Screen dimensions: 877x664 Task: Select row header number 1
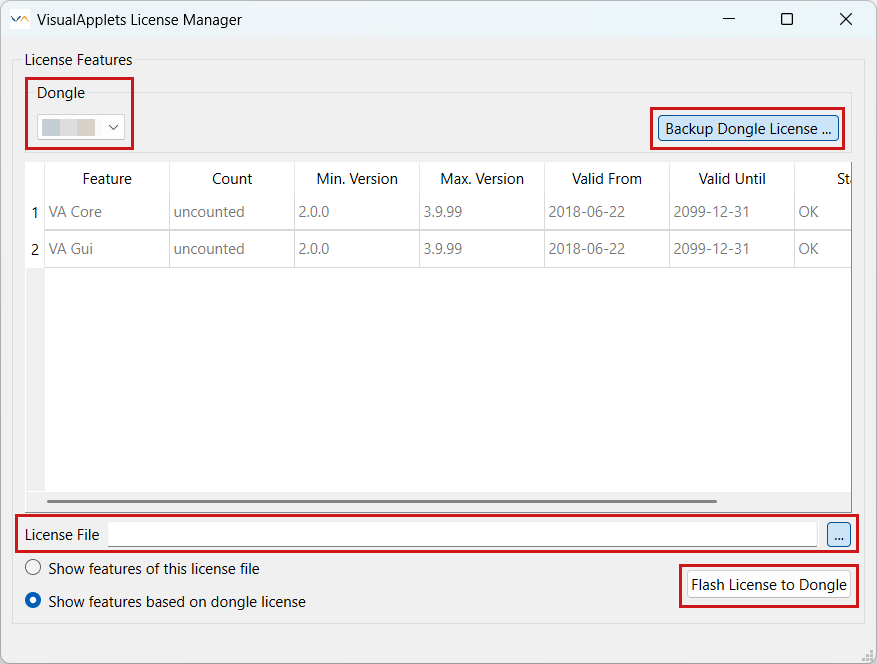(x=35, y=213)
